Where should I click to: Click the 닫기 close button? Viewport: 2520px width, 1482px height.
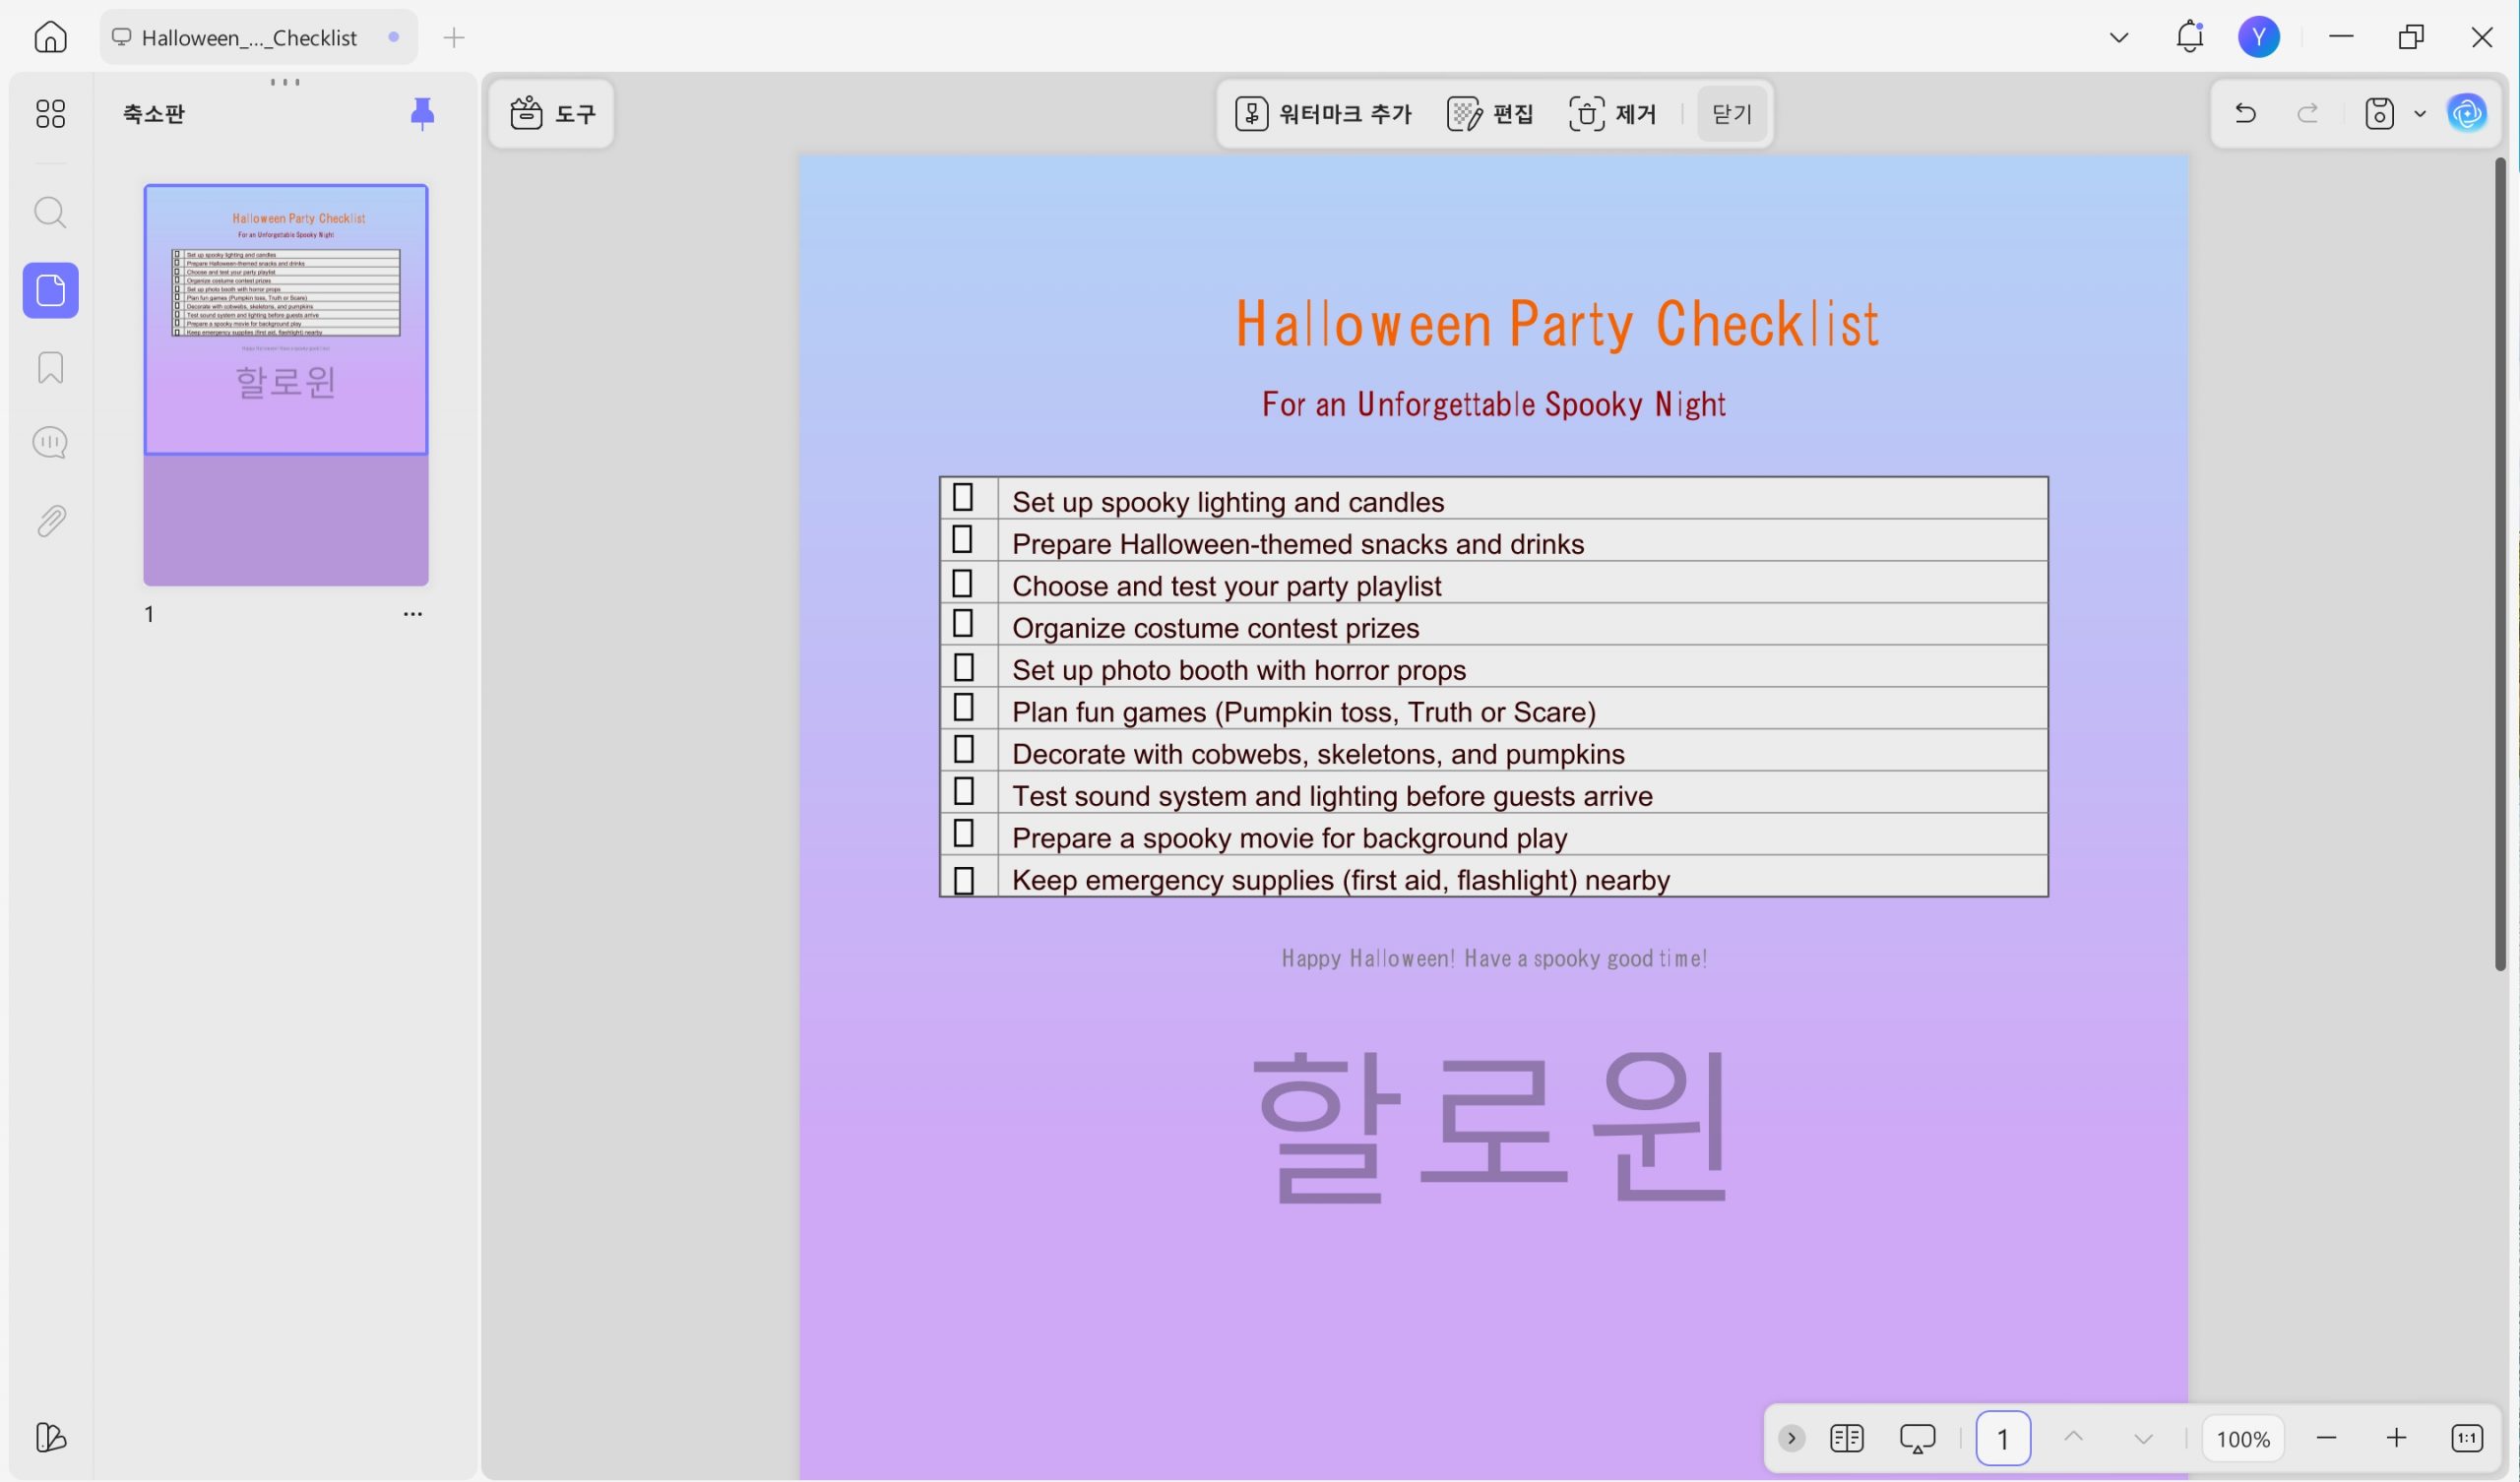click(1731, 114)
